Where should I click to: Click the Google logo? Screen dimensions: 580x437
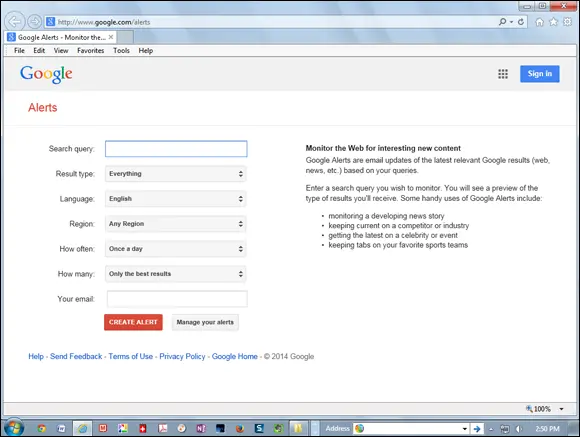point(46,74)
